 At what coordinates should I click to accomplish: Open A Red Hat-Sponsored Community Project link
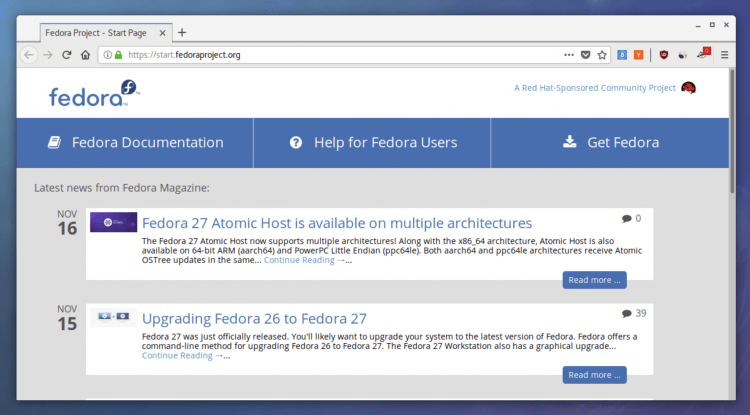(x=595, y=88)
